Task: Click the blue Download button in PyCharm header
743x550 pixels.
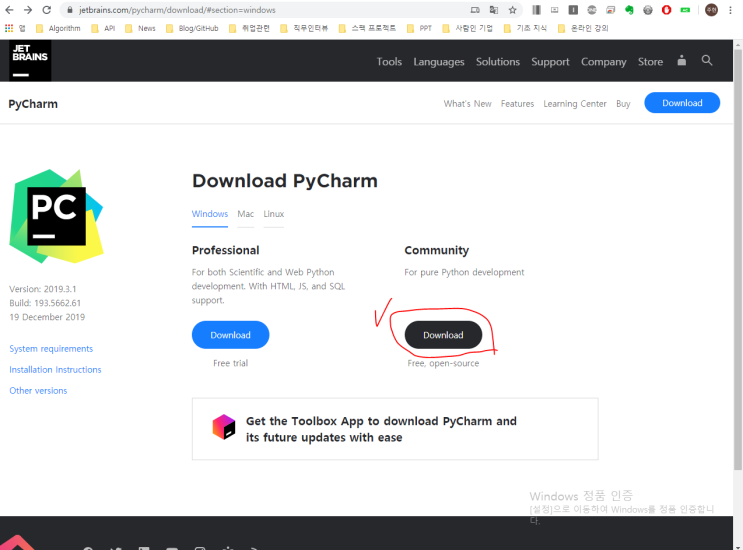Action: 682,103
